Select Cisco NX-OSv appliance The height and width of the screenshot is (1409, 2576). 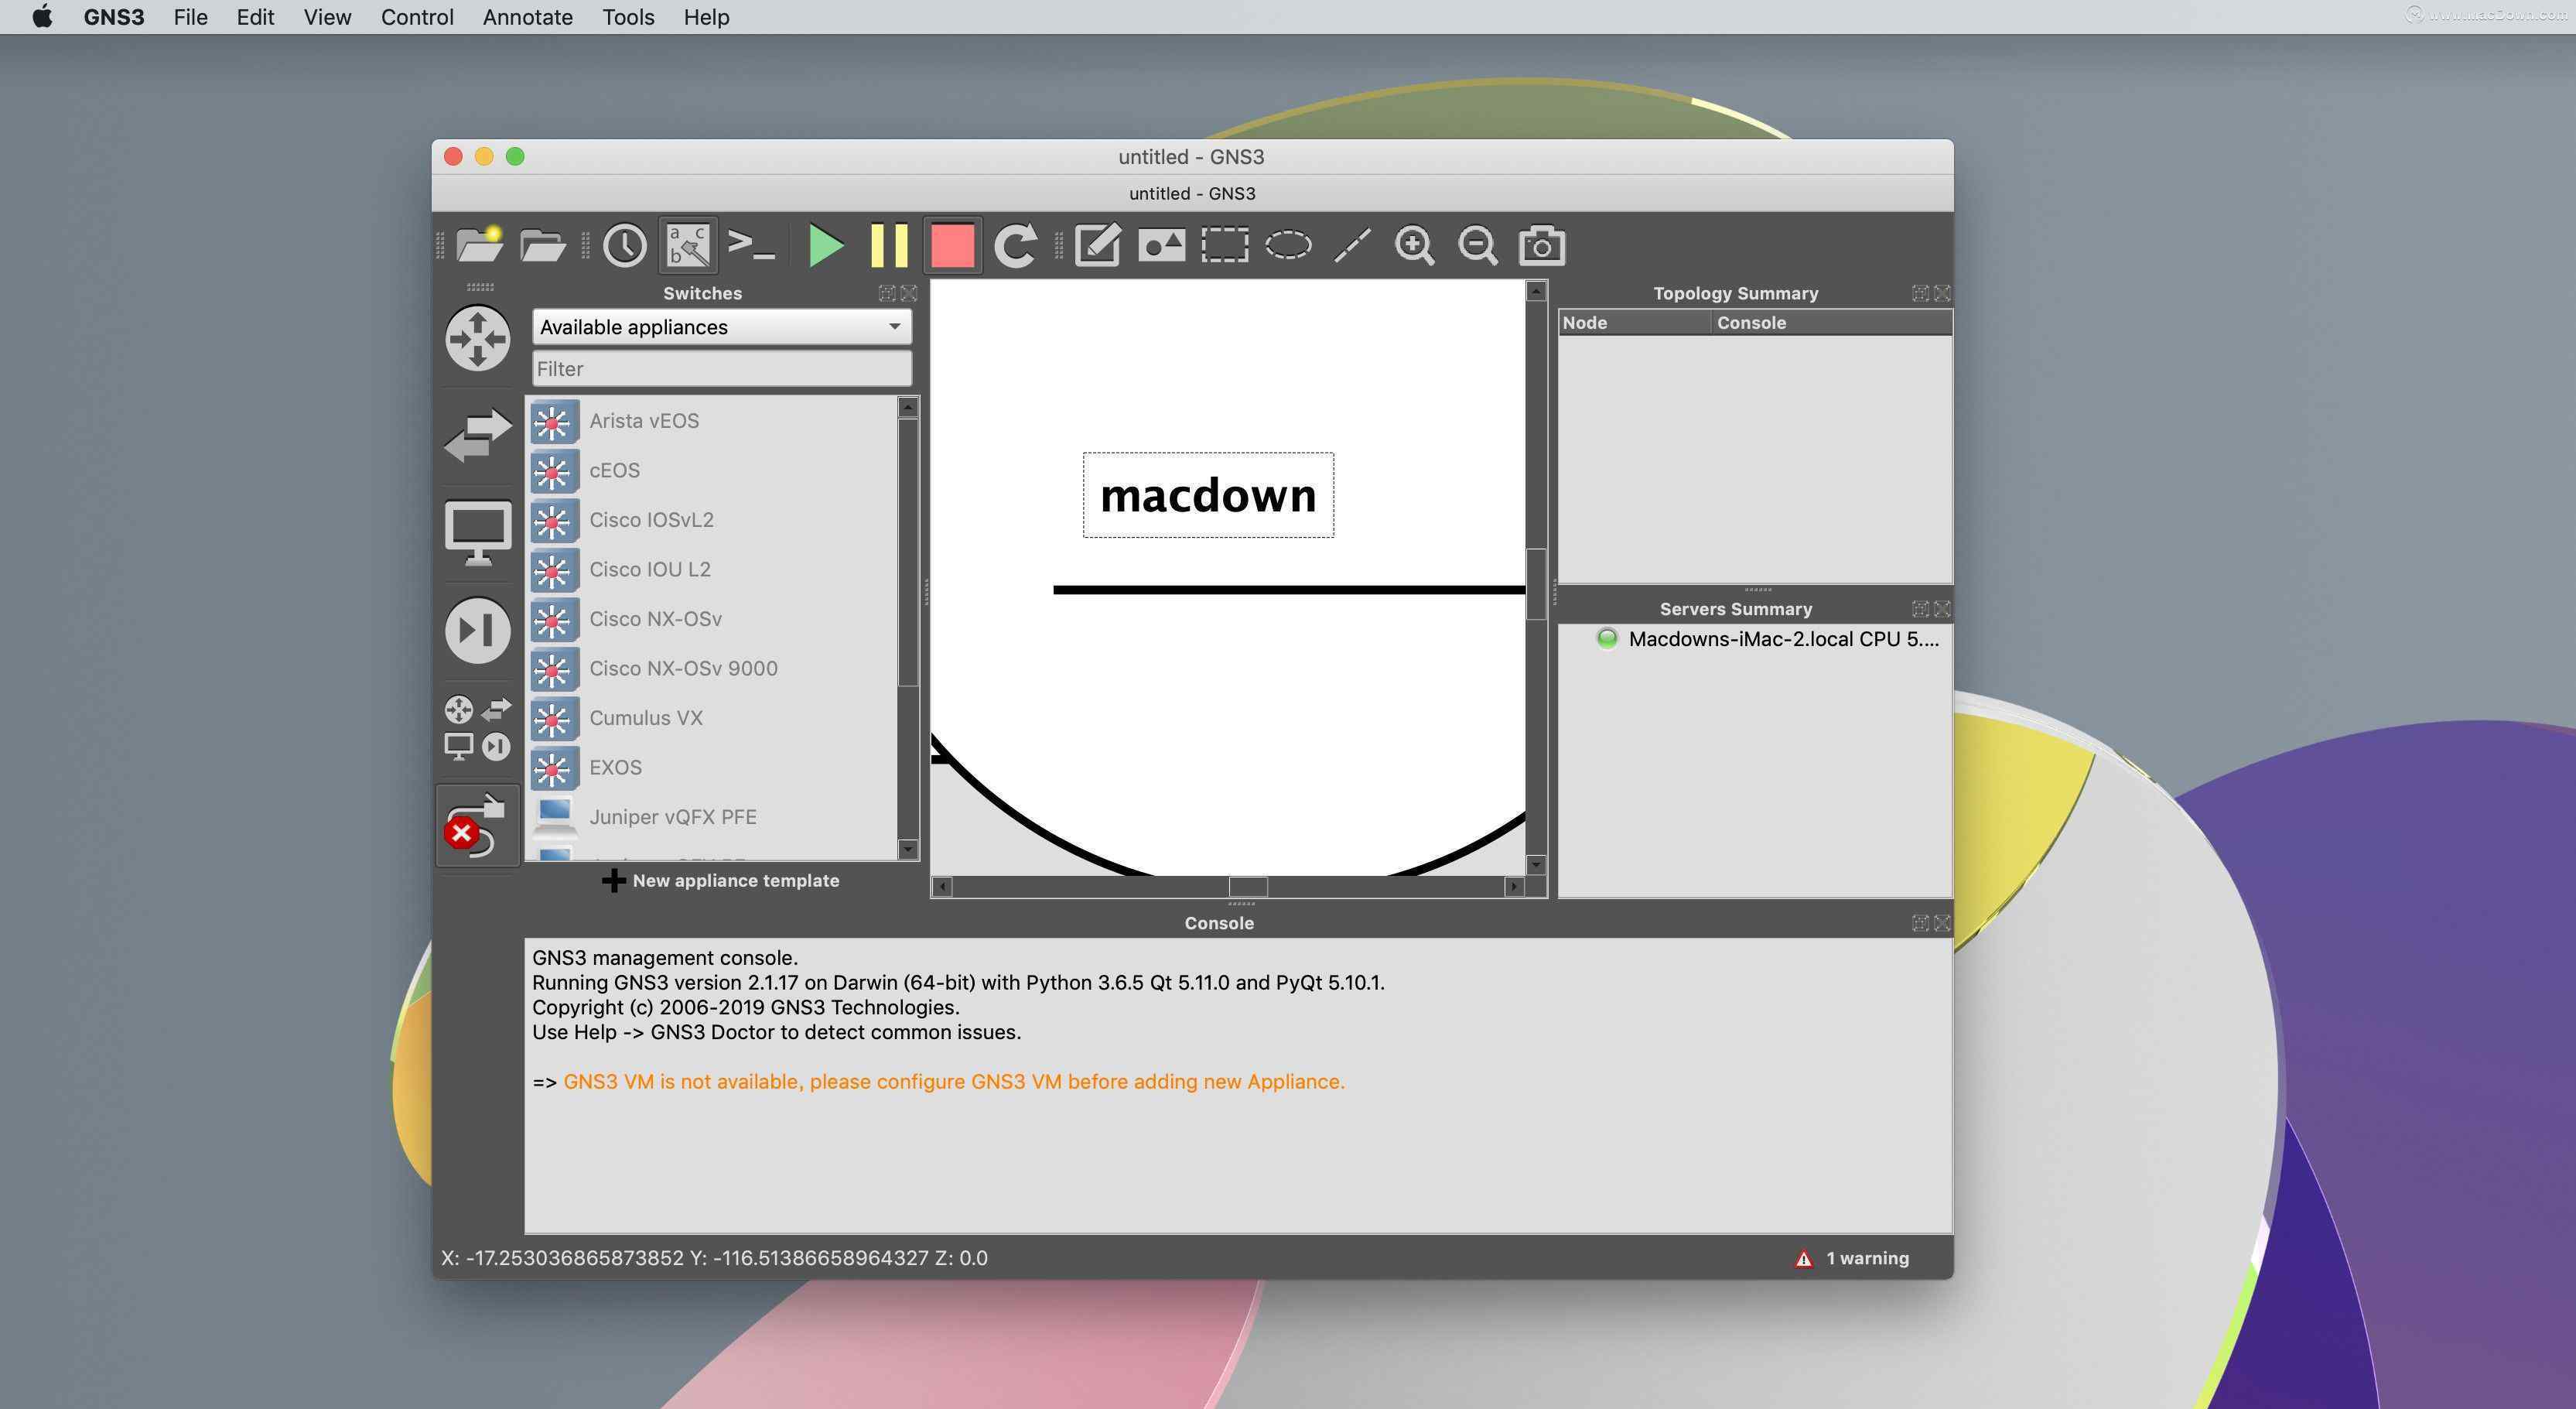[712, 619]
